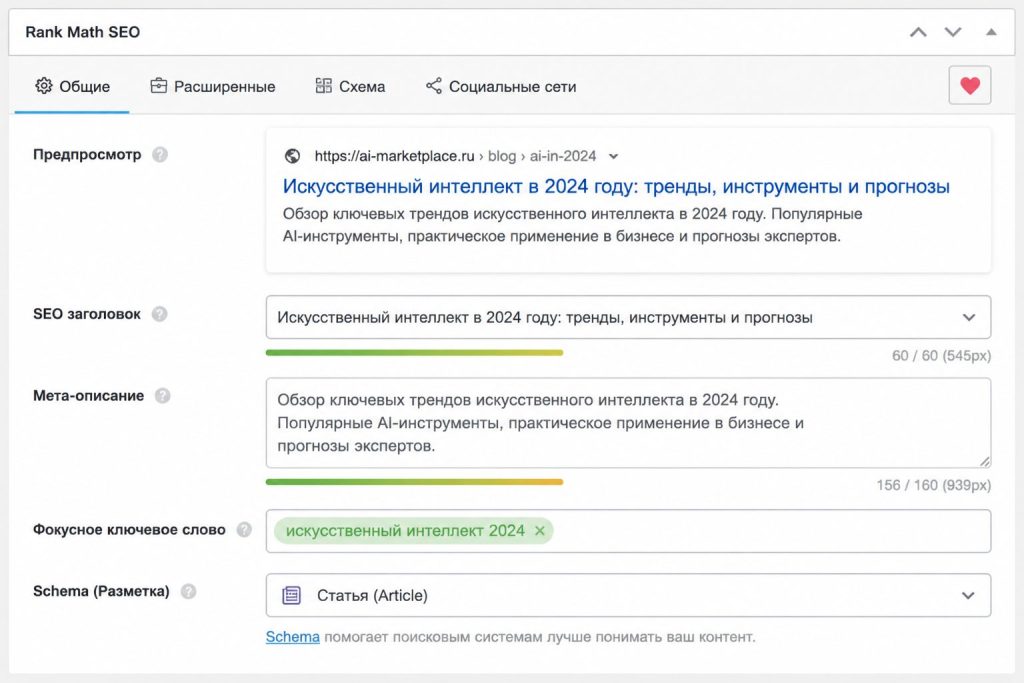The width and height of the screenshot is (1024, 683).
Task: Click help icon next to Предпросмотр
Action: [x=160, y=155]
